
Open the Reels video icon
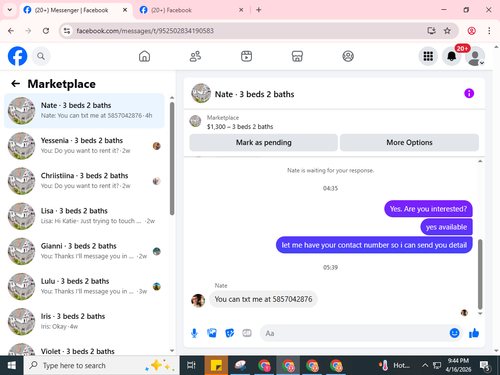246,56
